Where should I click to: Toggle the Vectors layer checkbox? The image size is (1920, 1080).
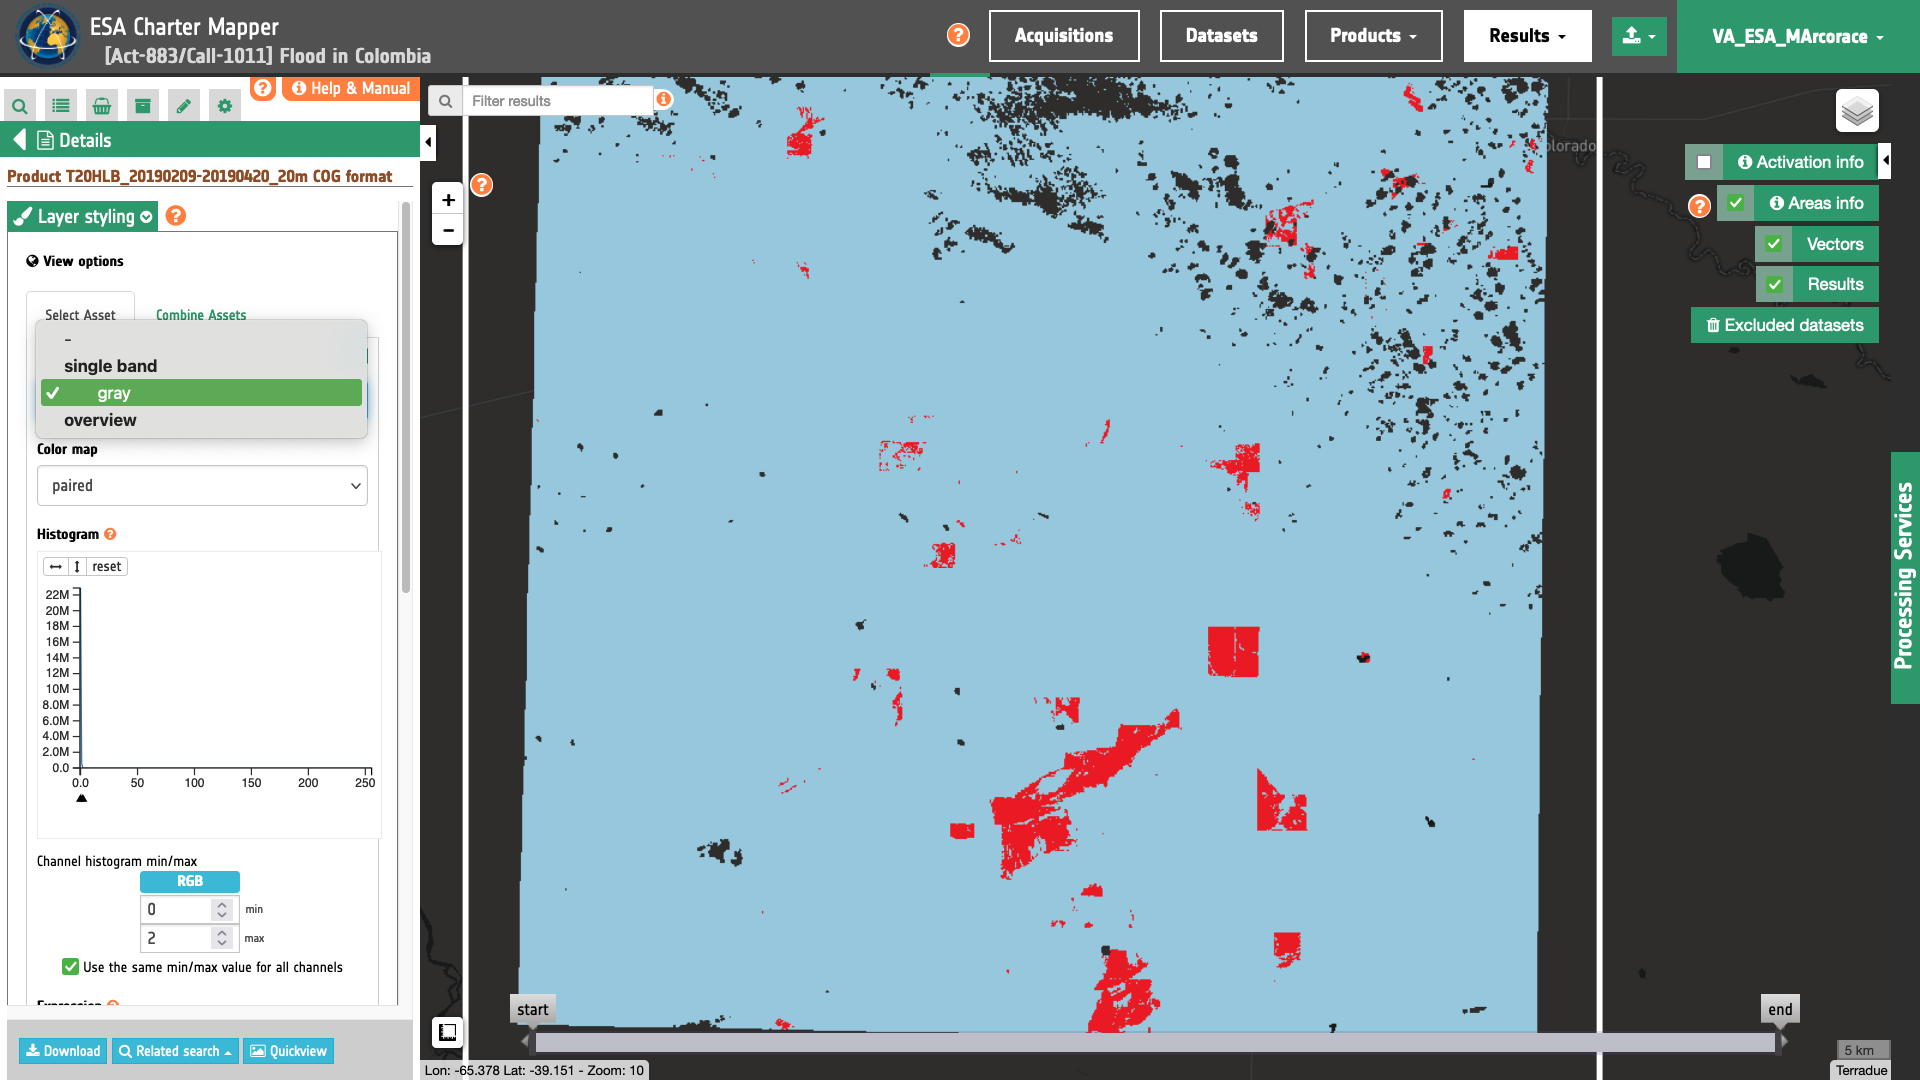[1773, 244]
